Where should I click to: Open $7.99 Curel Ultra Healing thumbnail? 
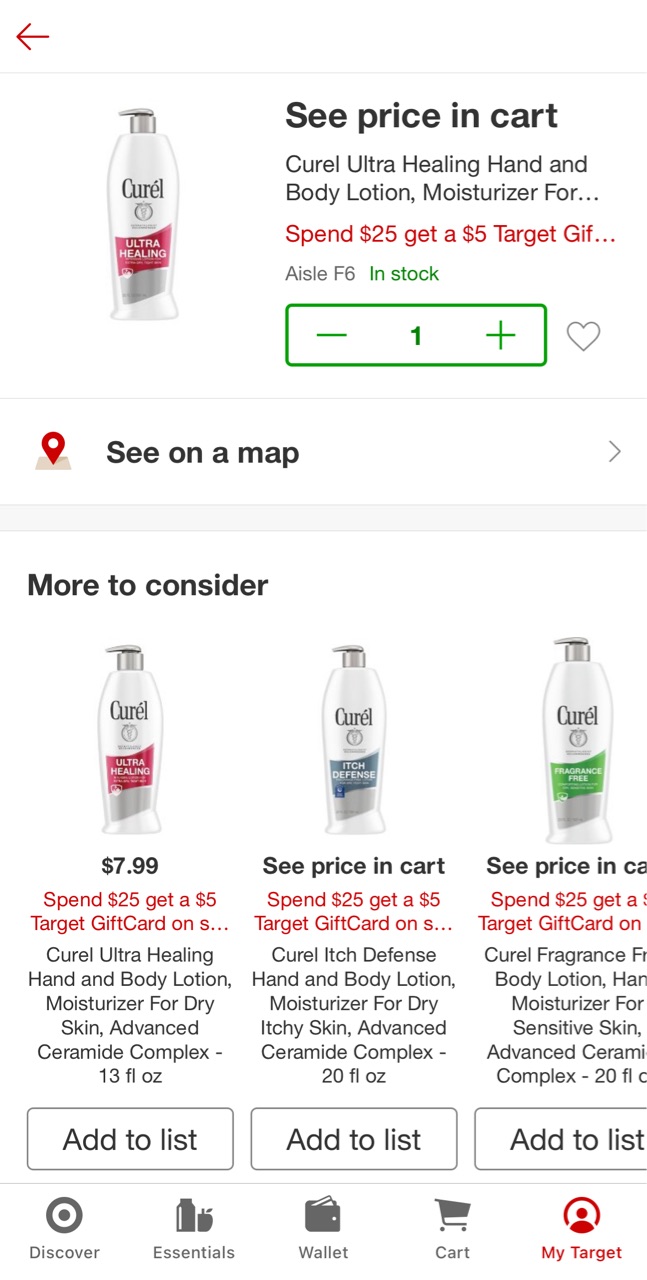(130, 740)
